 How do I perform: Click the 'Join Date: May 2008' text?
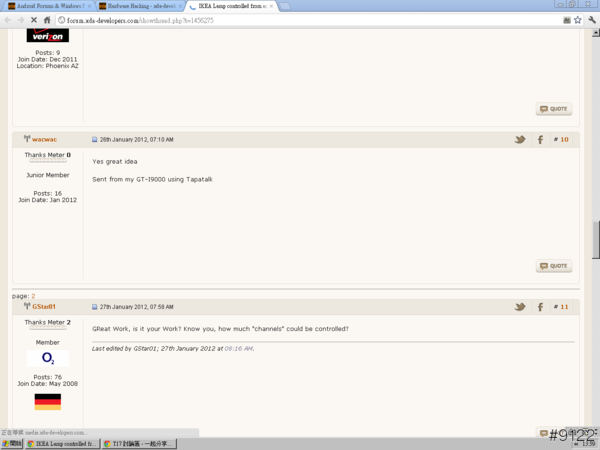[47, 384]
